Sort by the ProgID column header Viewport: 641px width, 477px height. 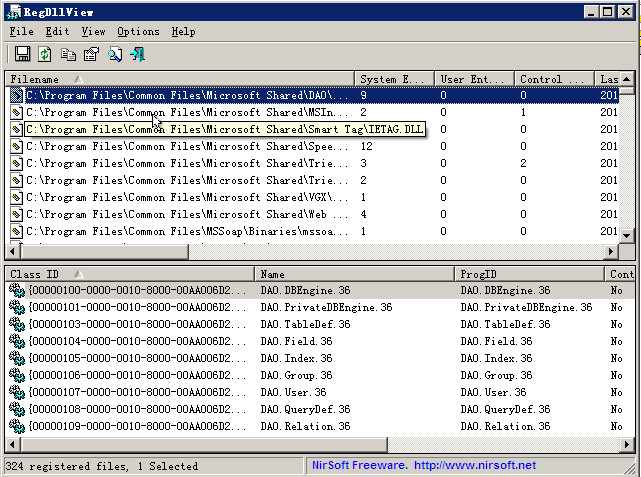pyautogui.click(x=529, y=274)
